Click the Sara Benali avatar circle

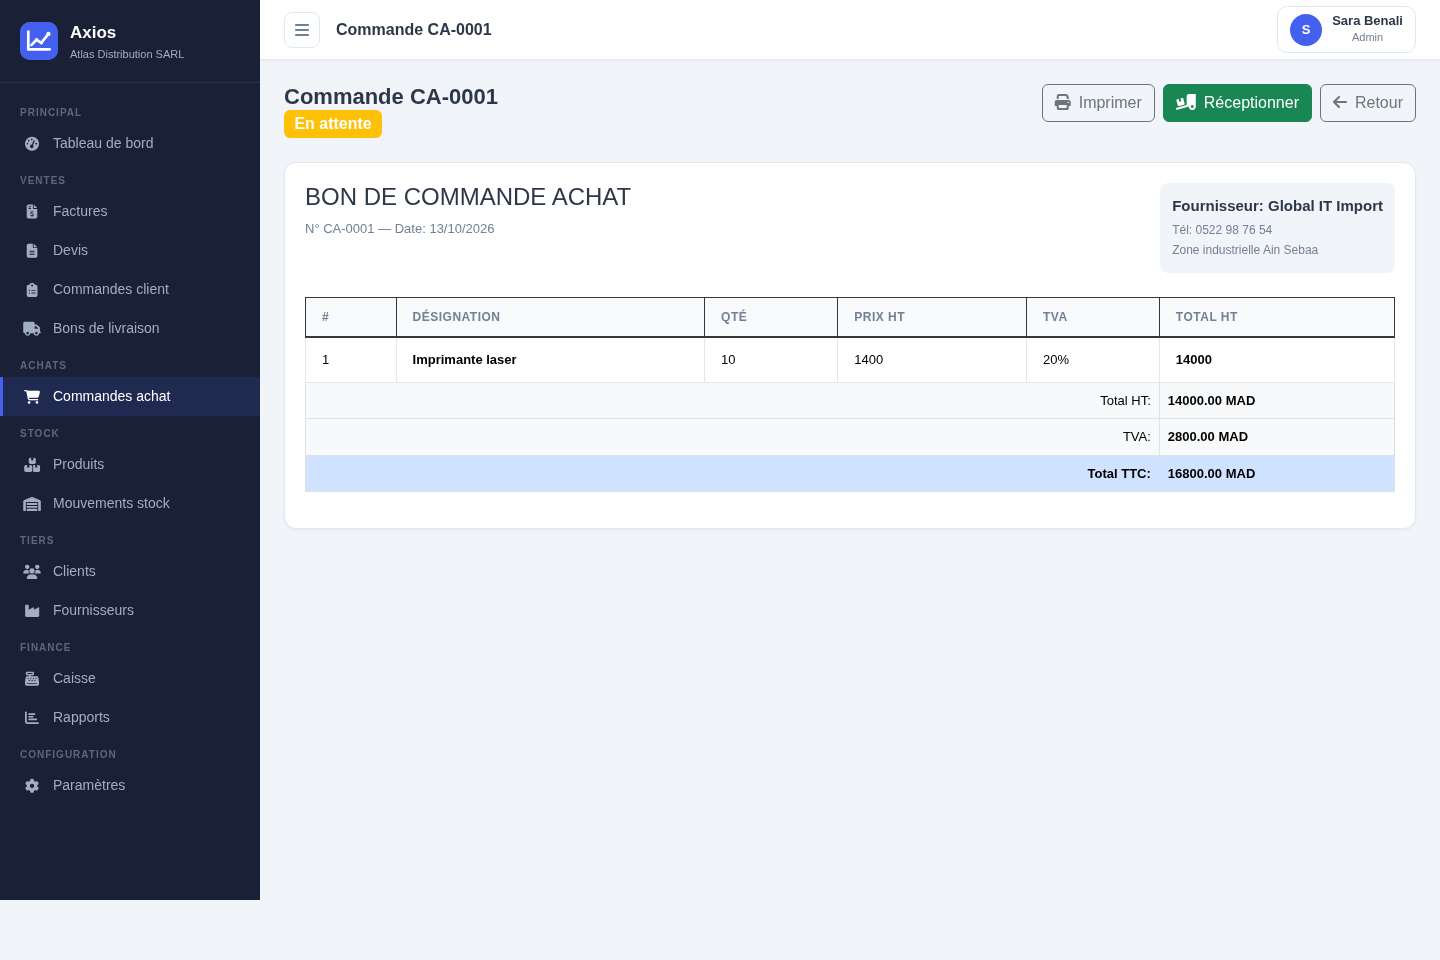pos(1306,30)
